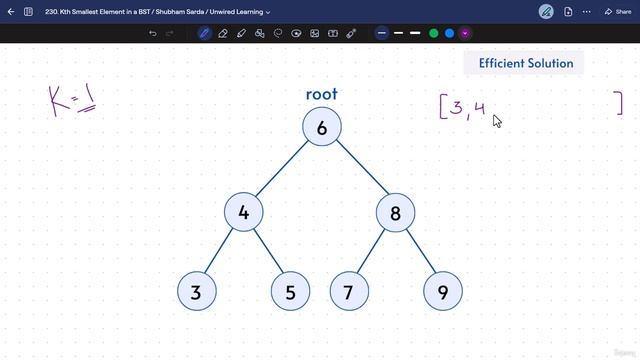
Task: Select the Highlighter tool
Action: point(241,33)
